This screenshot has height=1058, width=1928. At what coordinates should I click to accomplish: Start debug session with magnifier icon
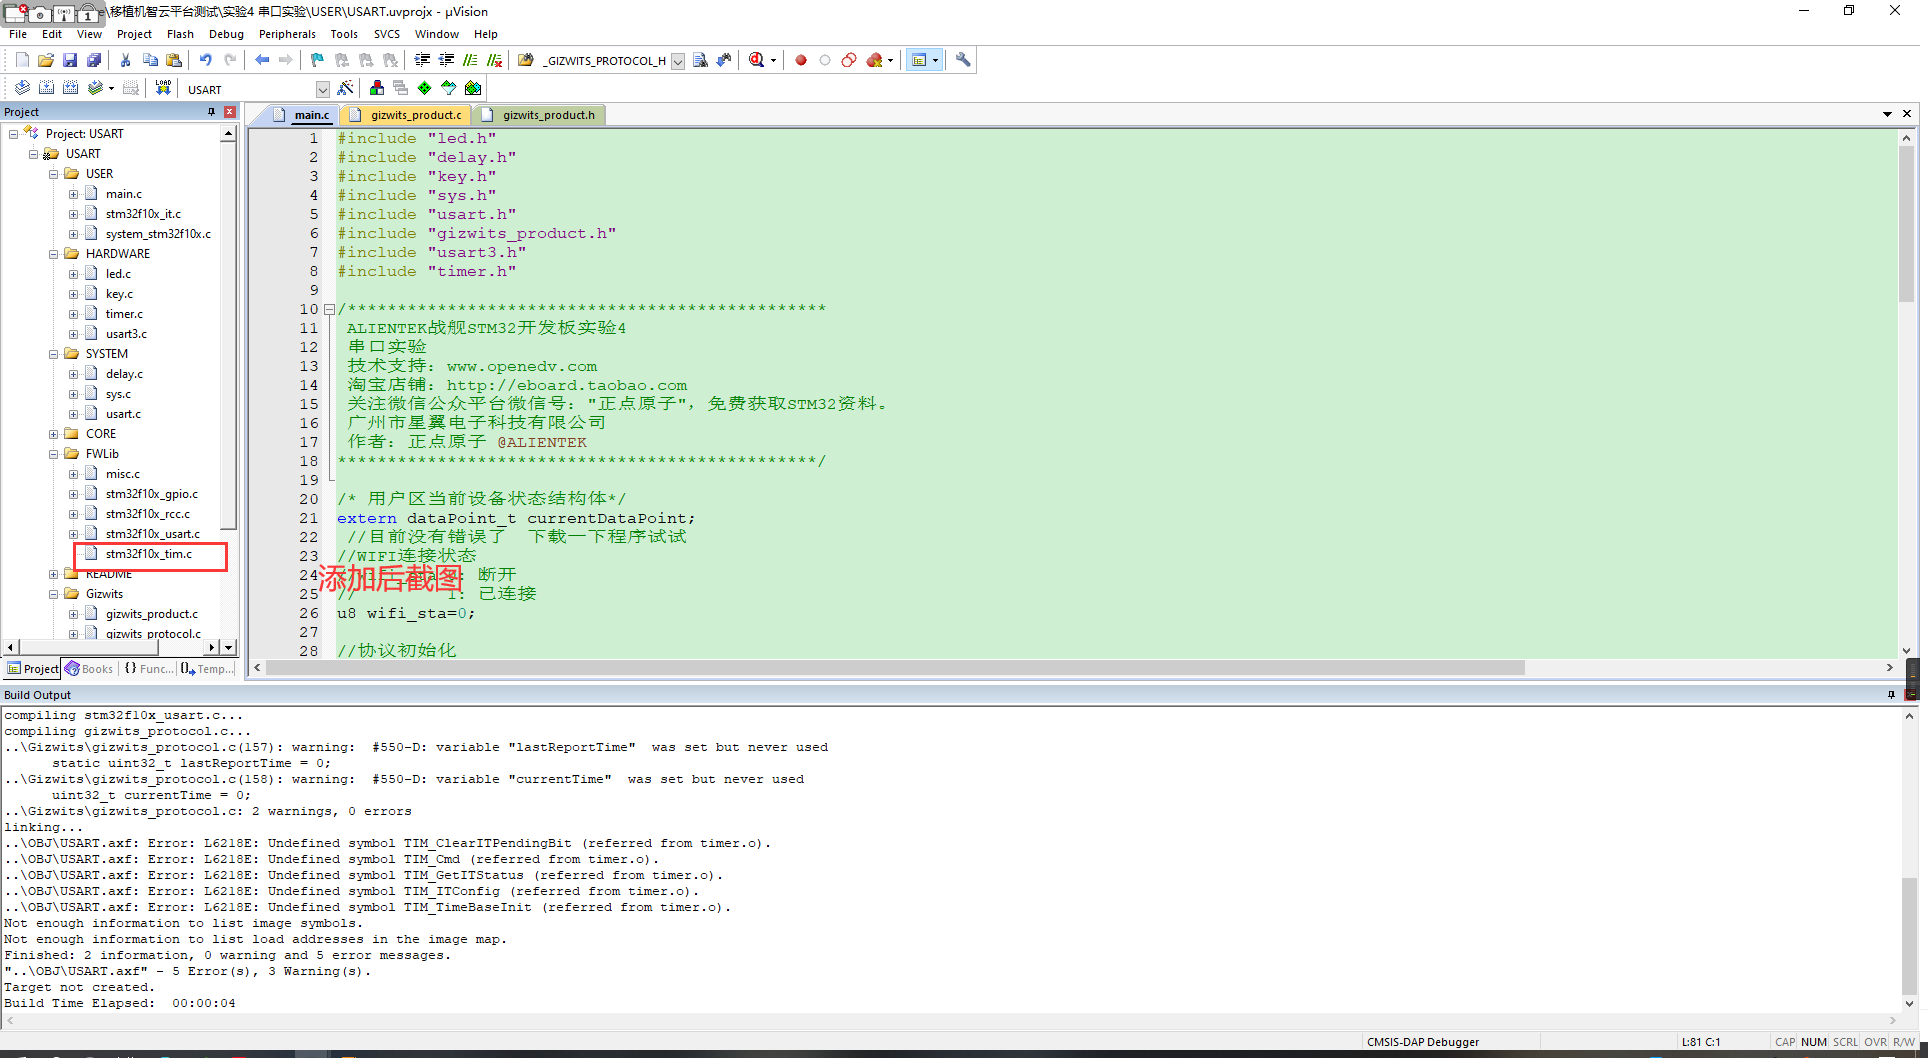(x=757, y=60)
